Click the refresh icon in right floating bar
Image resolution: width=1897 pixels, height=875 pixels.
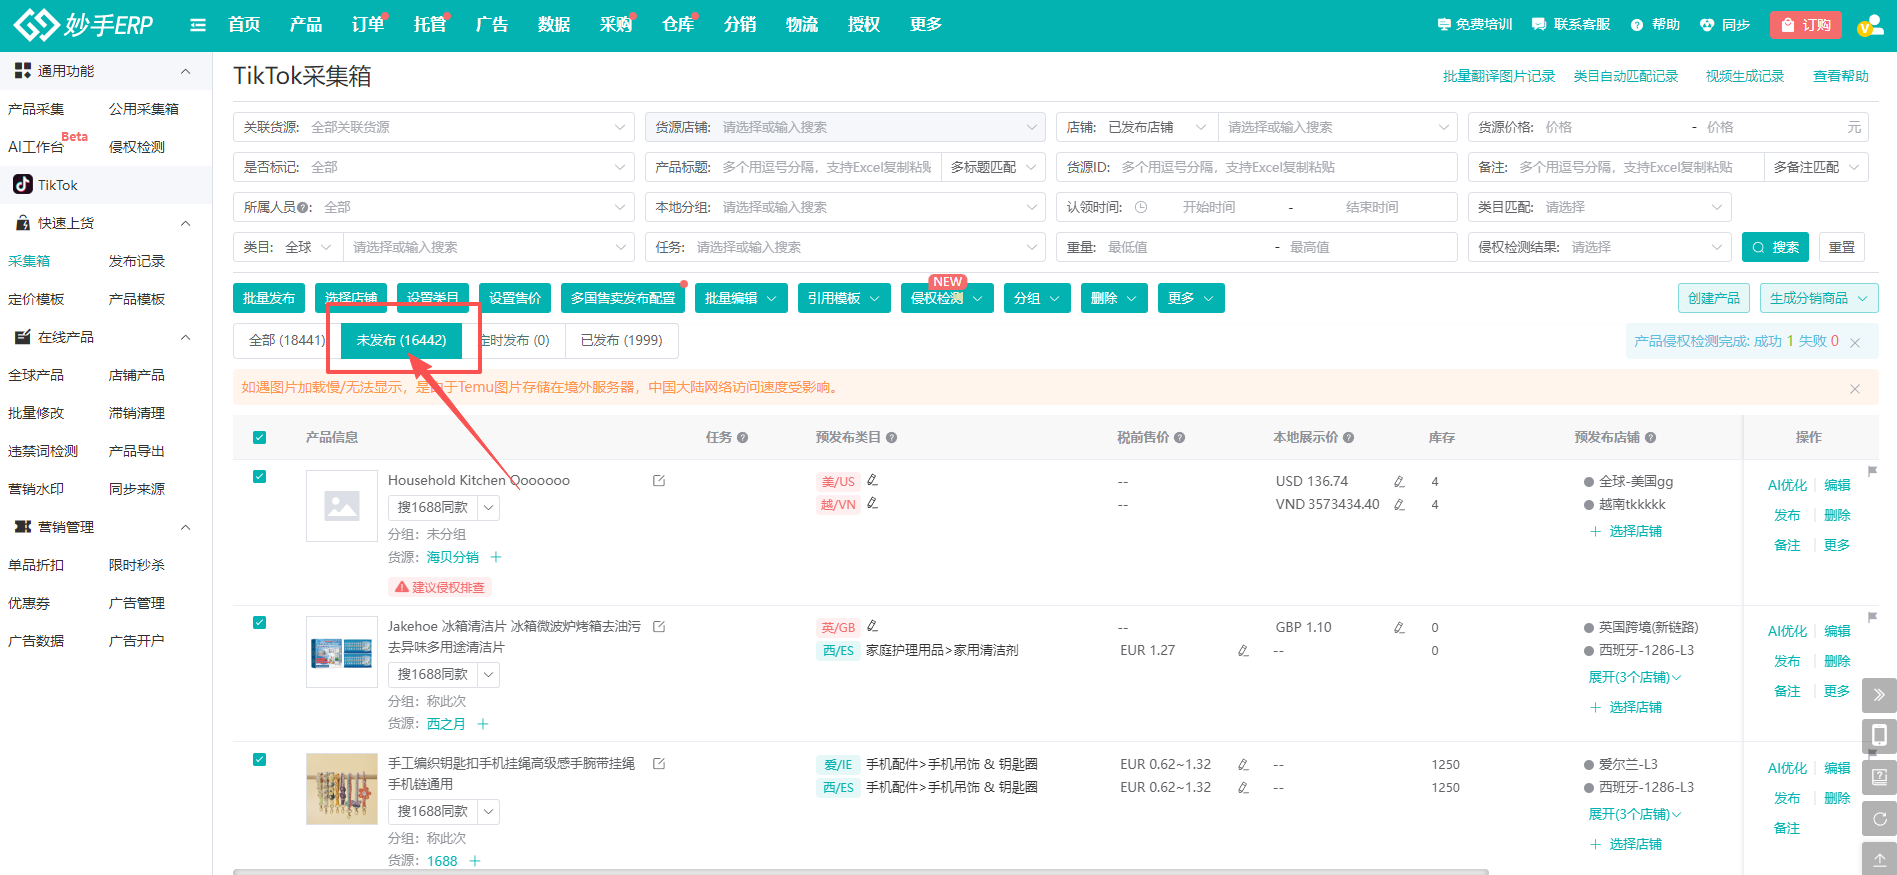click(x=1879, y=819)
